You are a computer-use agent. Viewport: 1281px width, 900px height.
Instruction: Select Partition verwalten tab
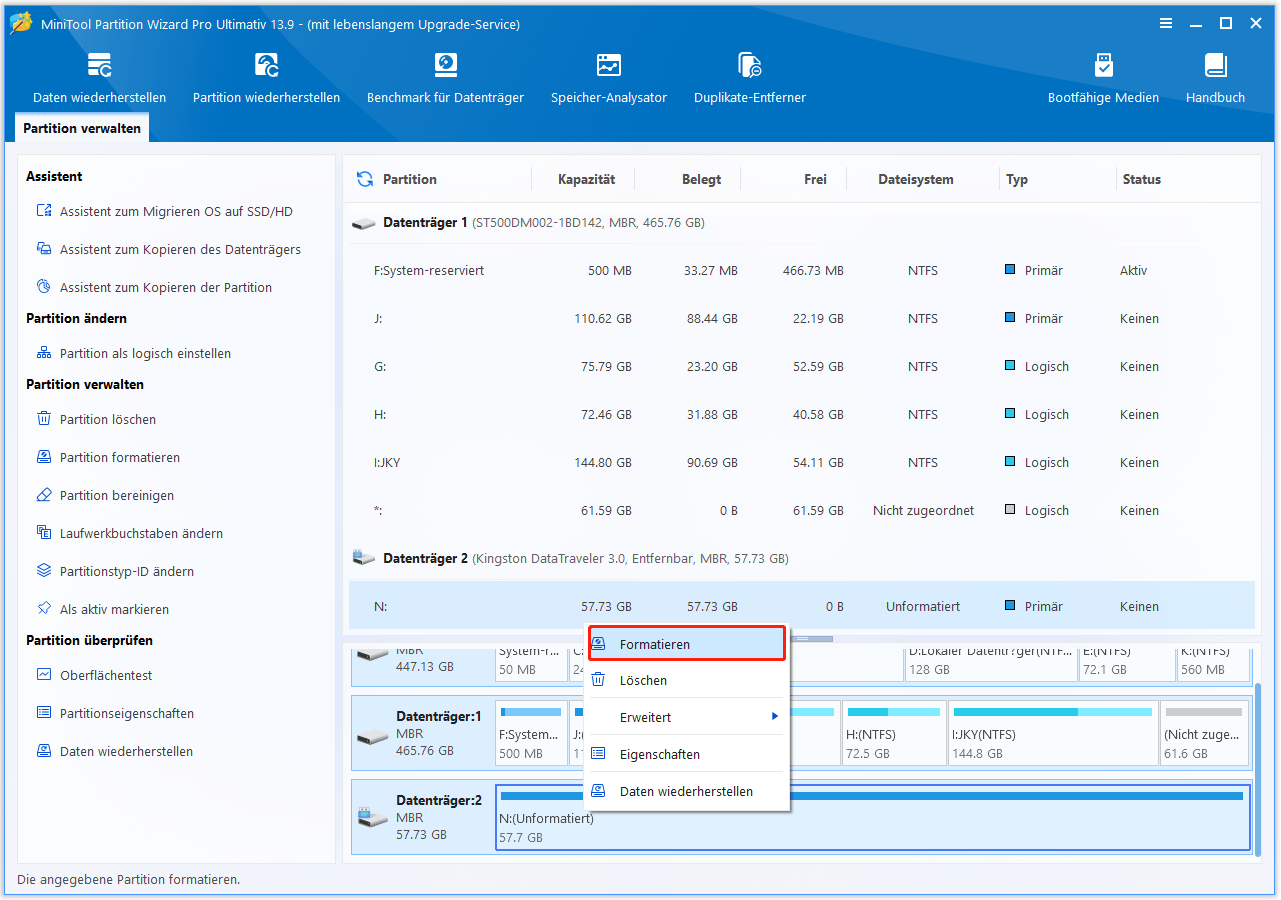82,128
